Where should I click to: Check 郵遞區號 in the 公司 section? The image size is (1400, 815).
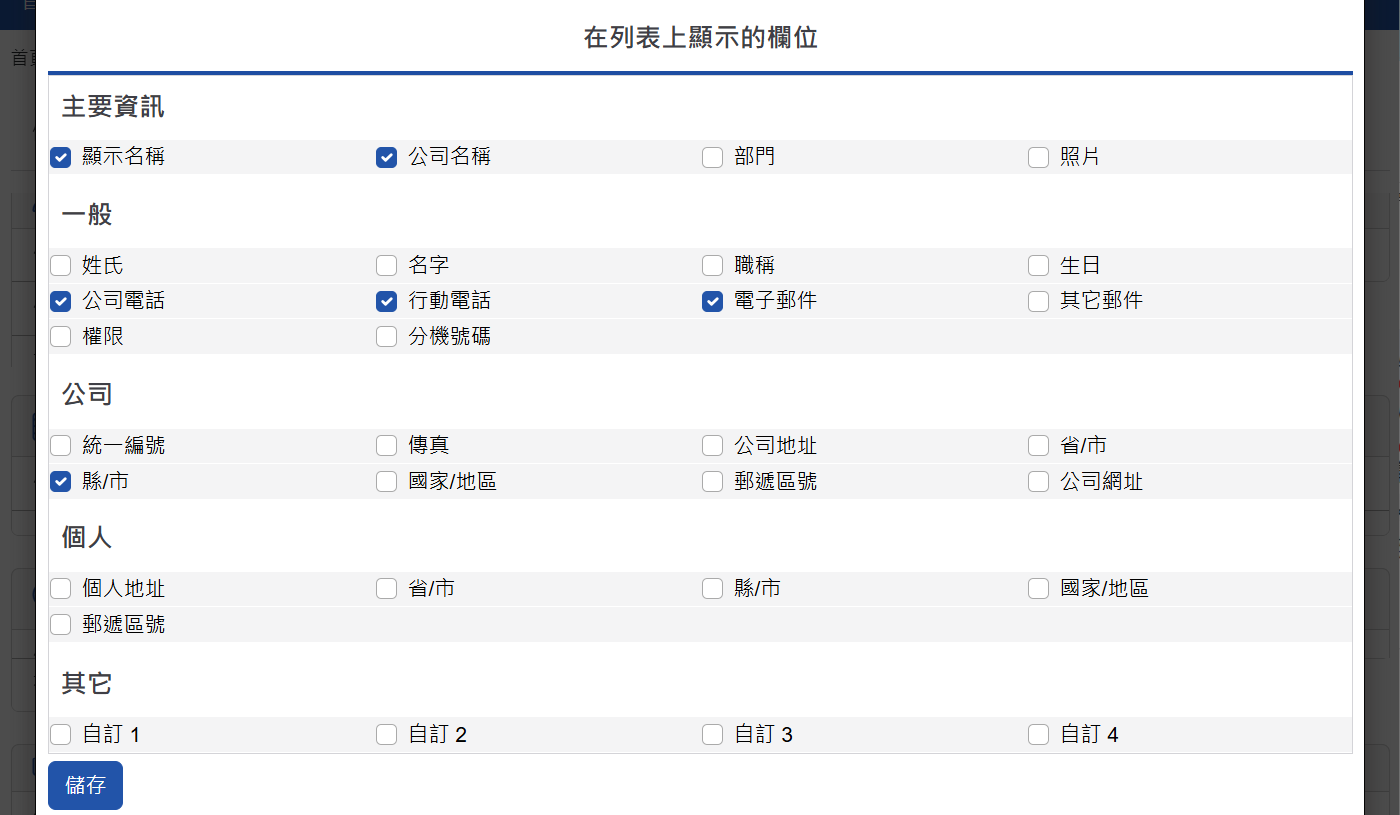713,482
